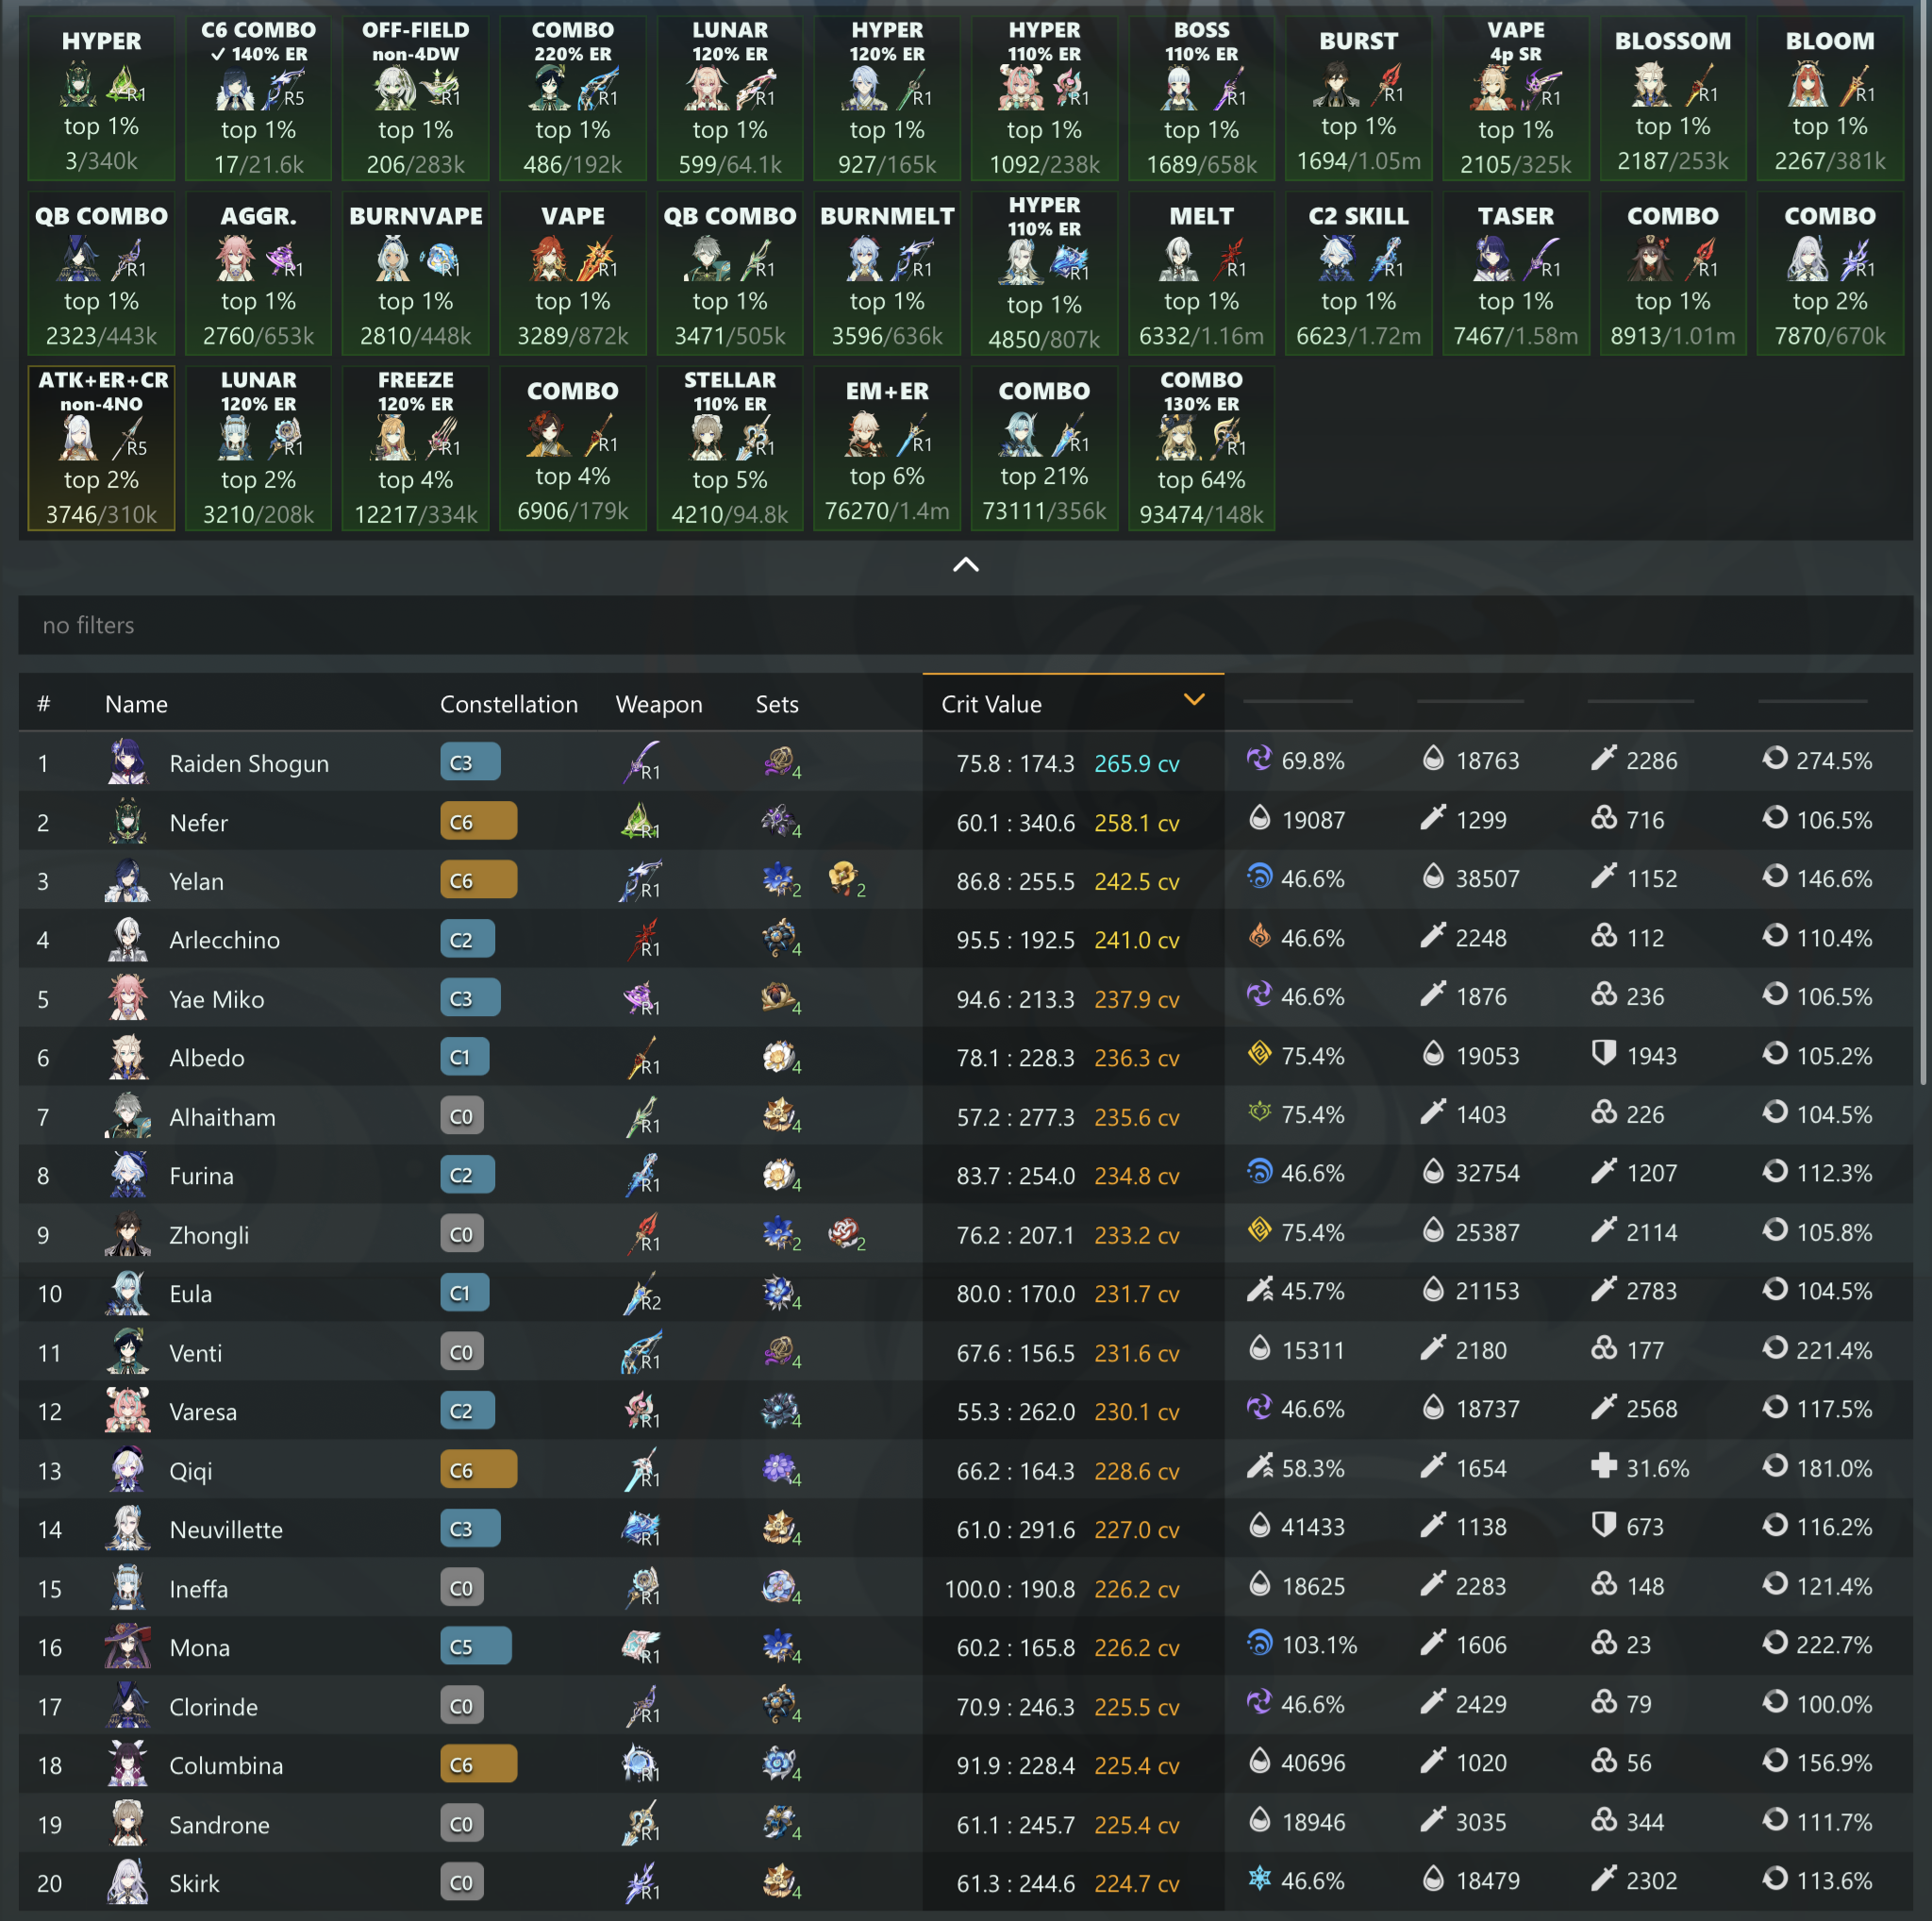
Task: Sort the table by the Constellation column
Action: [x=509, y=704]
